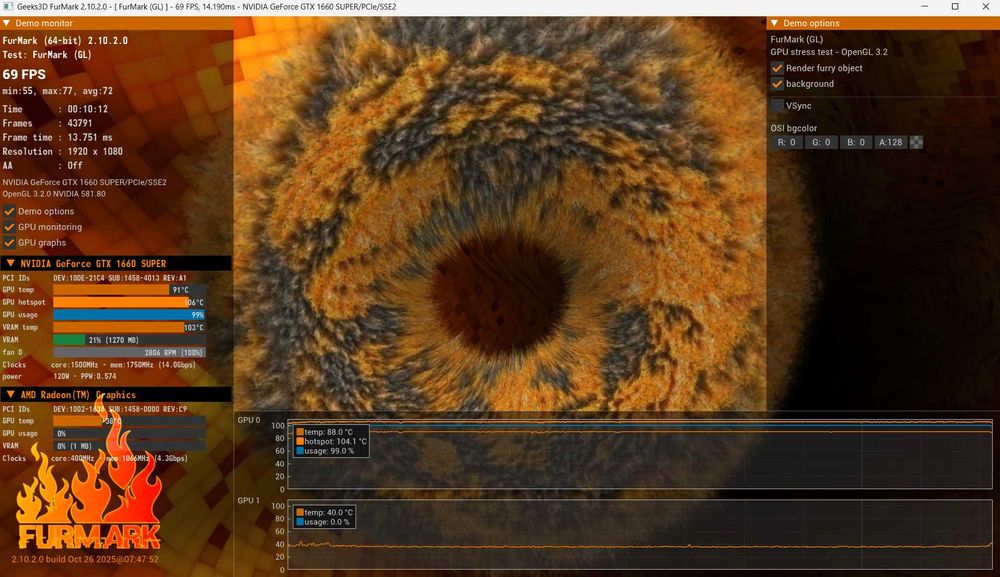The height and width of the screenshot is (577, 1000).
Task: Click the GPU usage 99% bar
Action: coord(129,314)
